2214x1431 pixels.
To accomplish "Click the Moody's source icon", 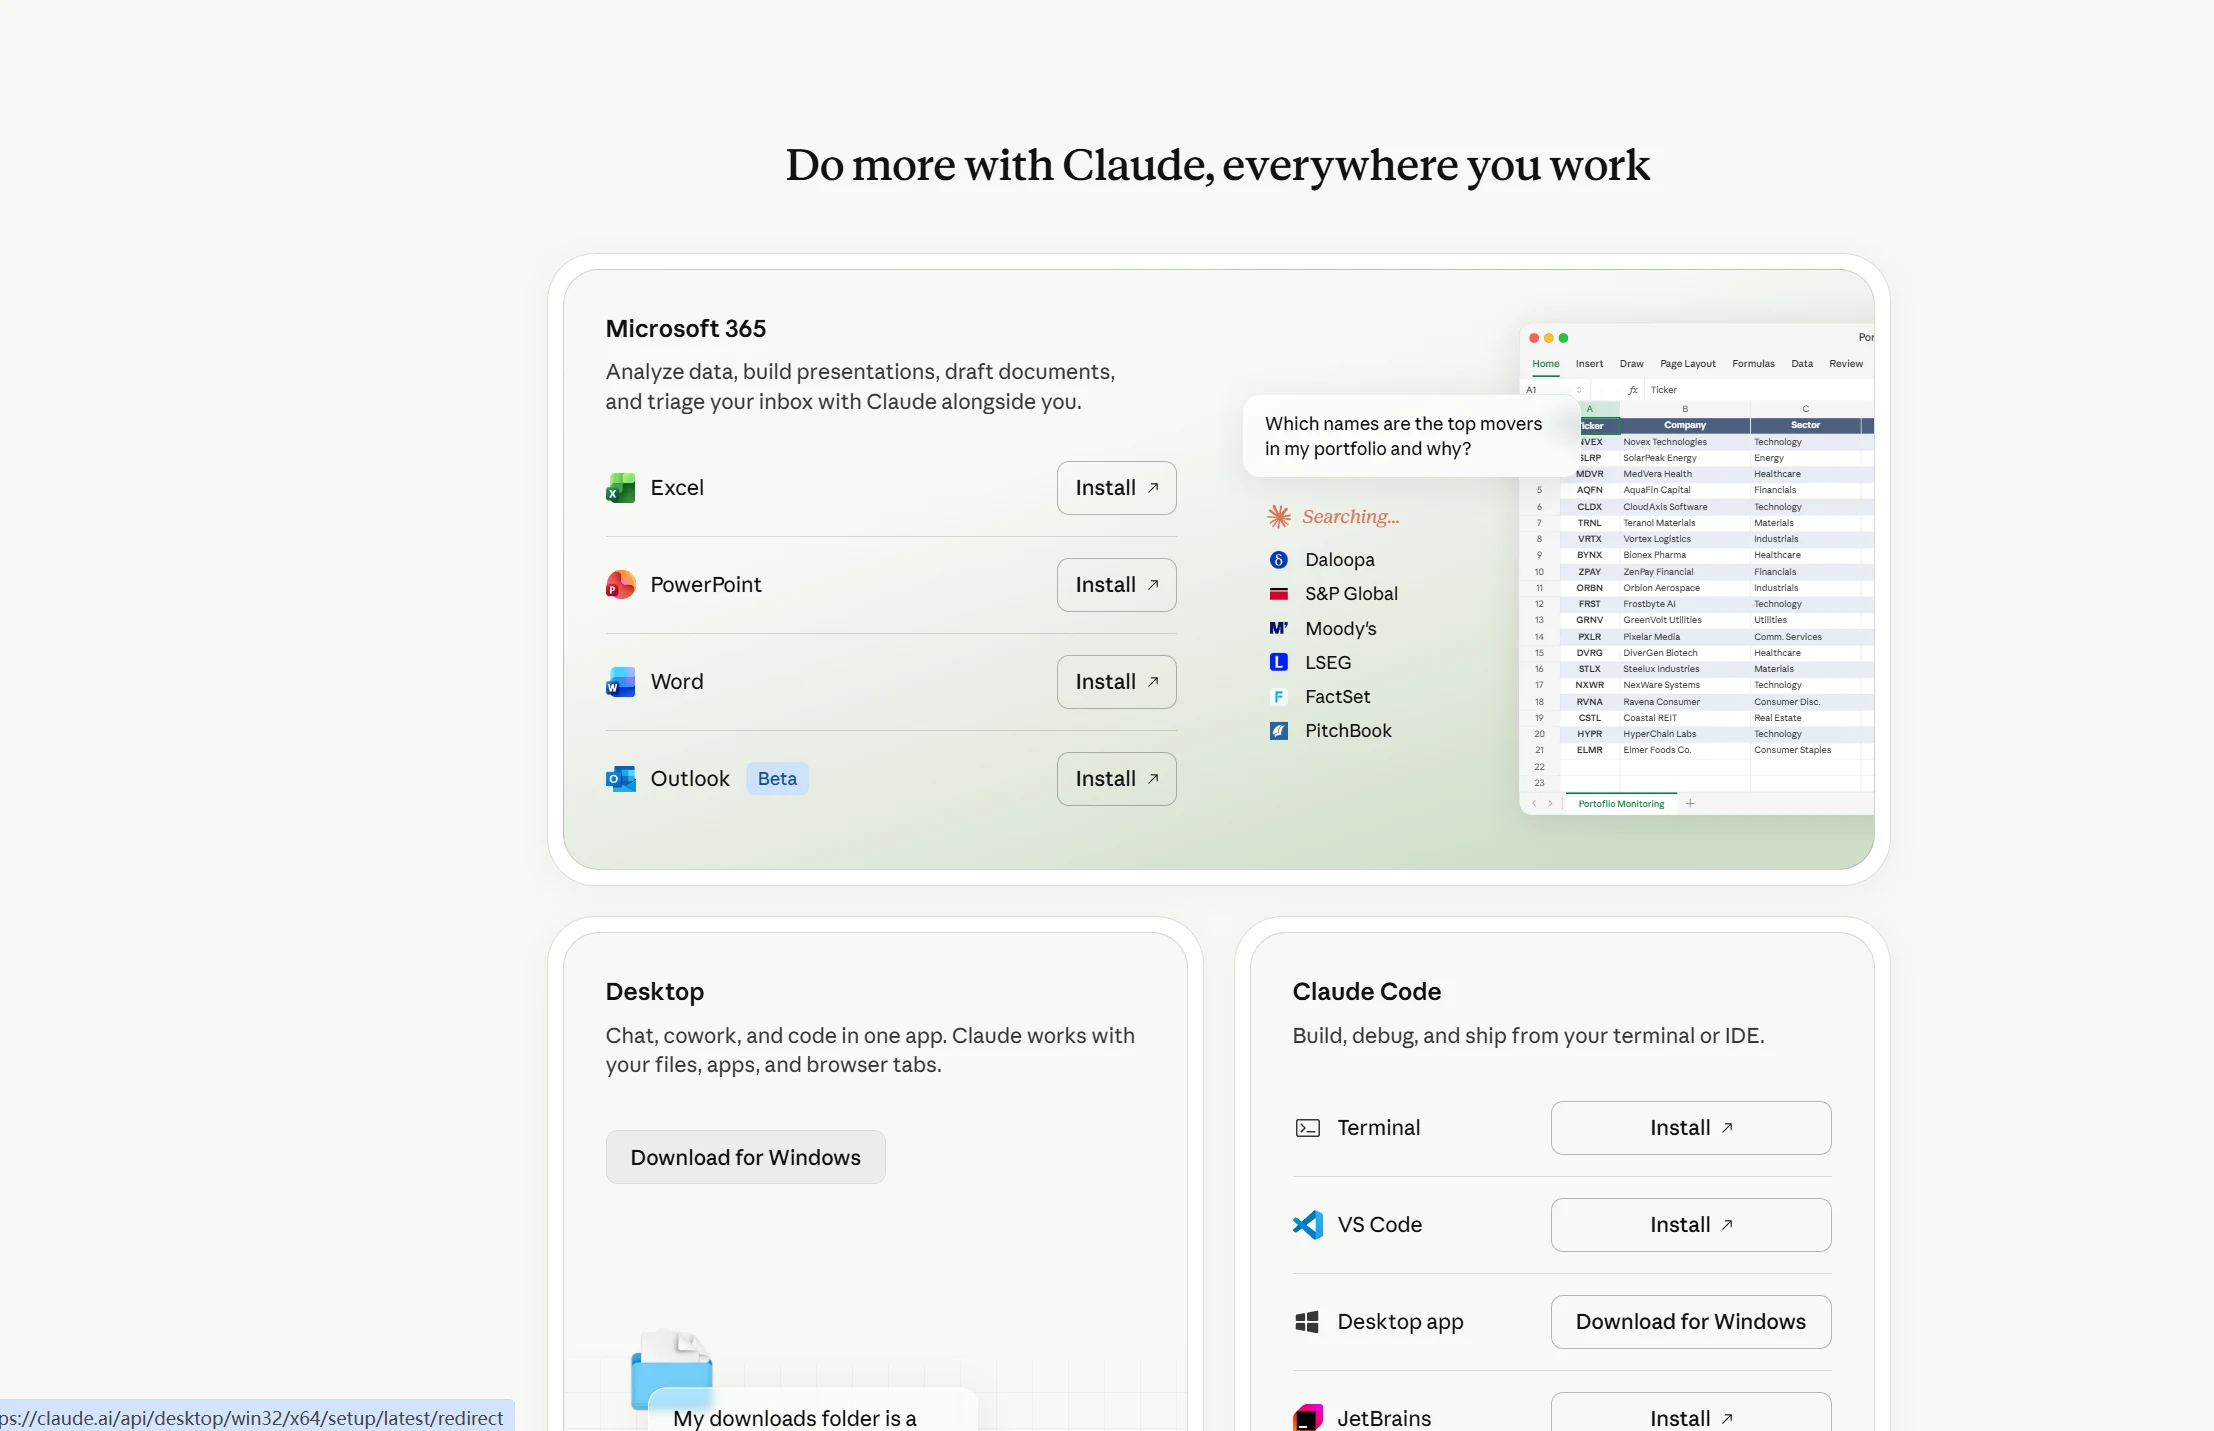I will click(1278, 628).
